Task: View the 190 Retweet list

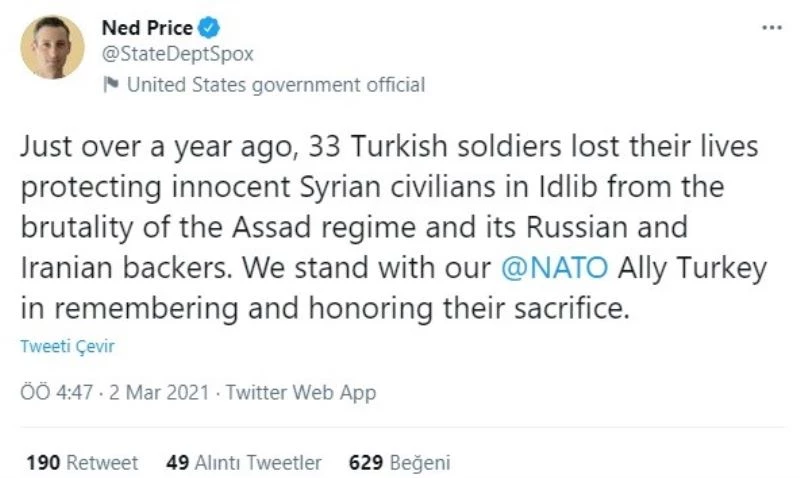Action: (x=82, y=463)
